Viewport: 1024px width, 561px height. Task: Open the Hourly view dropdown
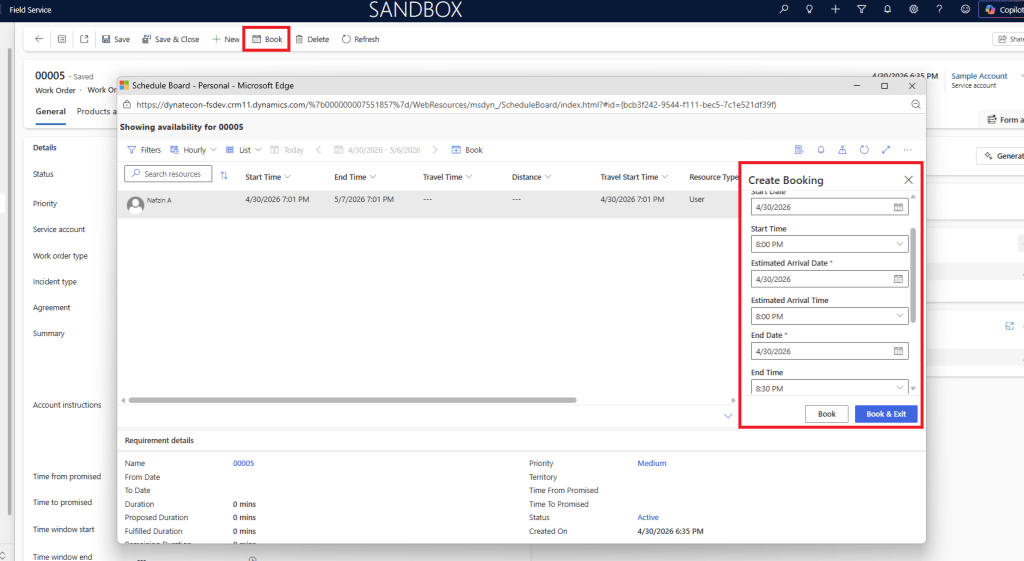coord(193,150)
